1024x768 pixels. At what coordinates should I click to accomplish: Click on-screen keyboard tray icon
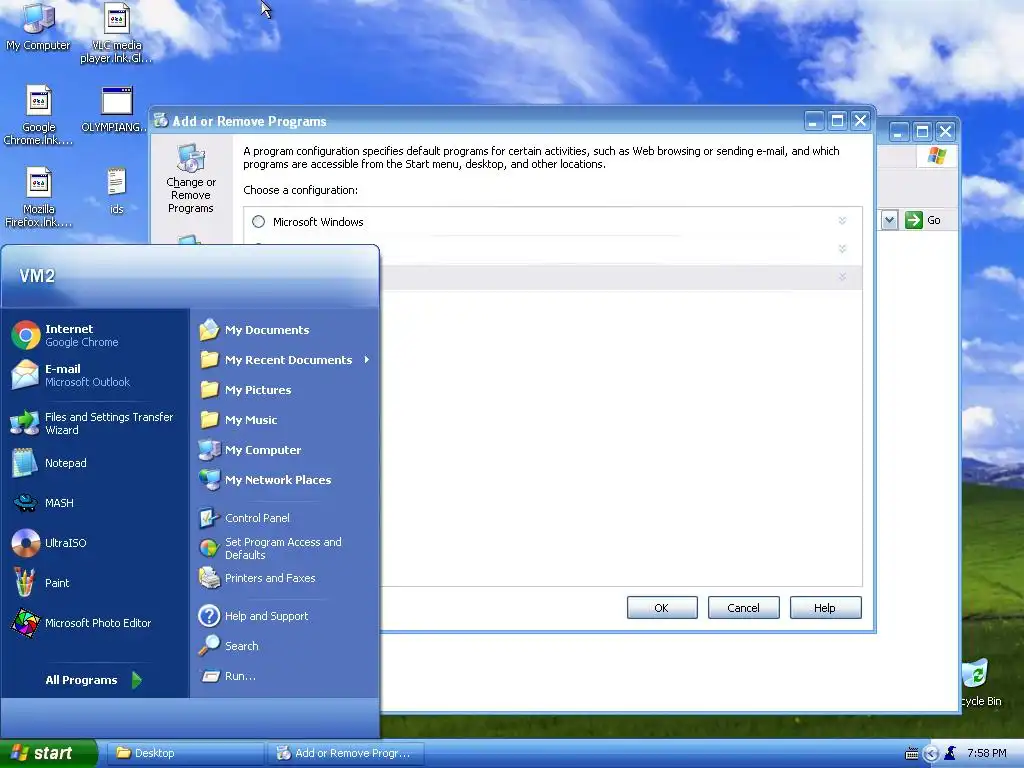pos(912,754)
